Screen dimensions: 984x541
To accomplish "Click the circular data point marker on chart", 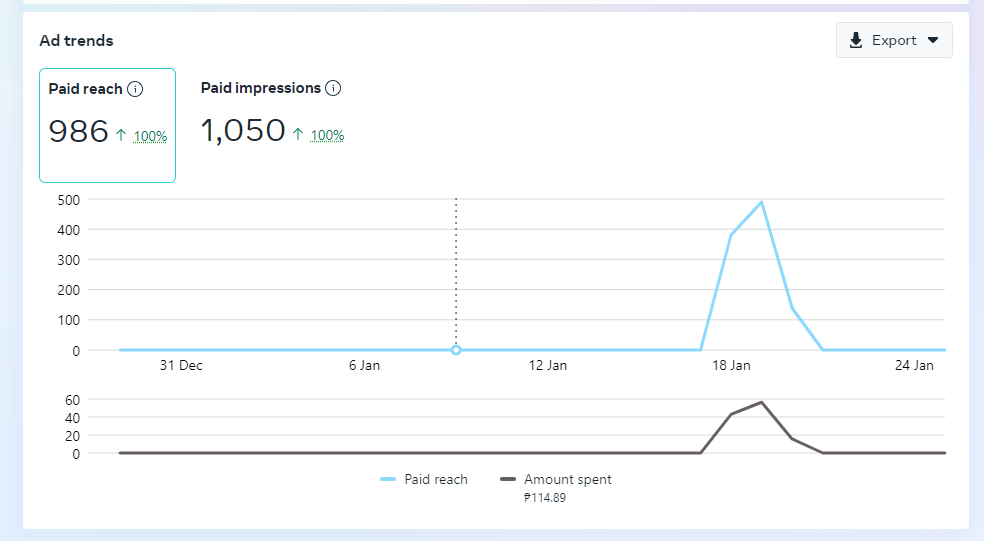I will click(456, 350).
